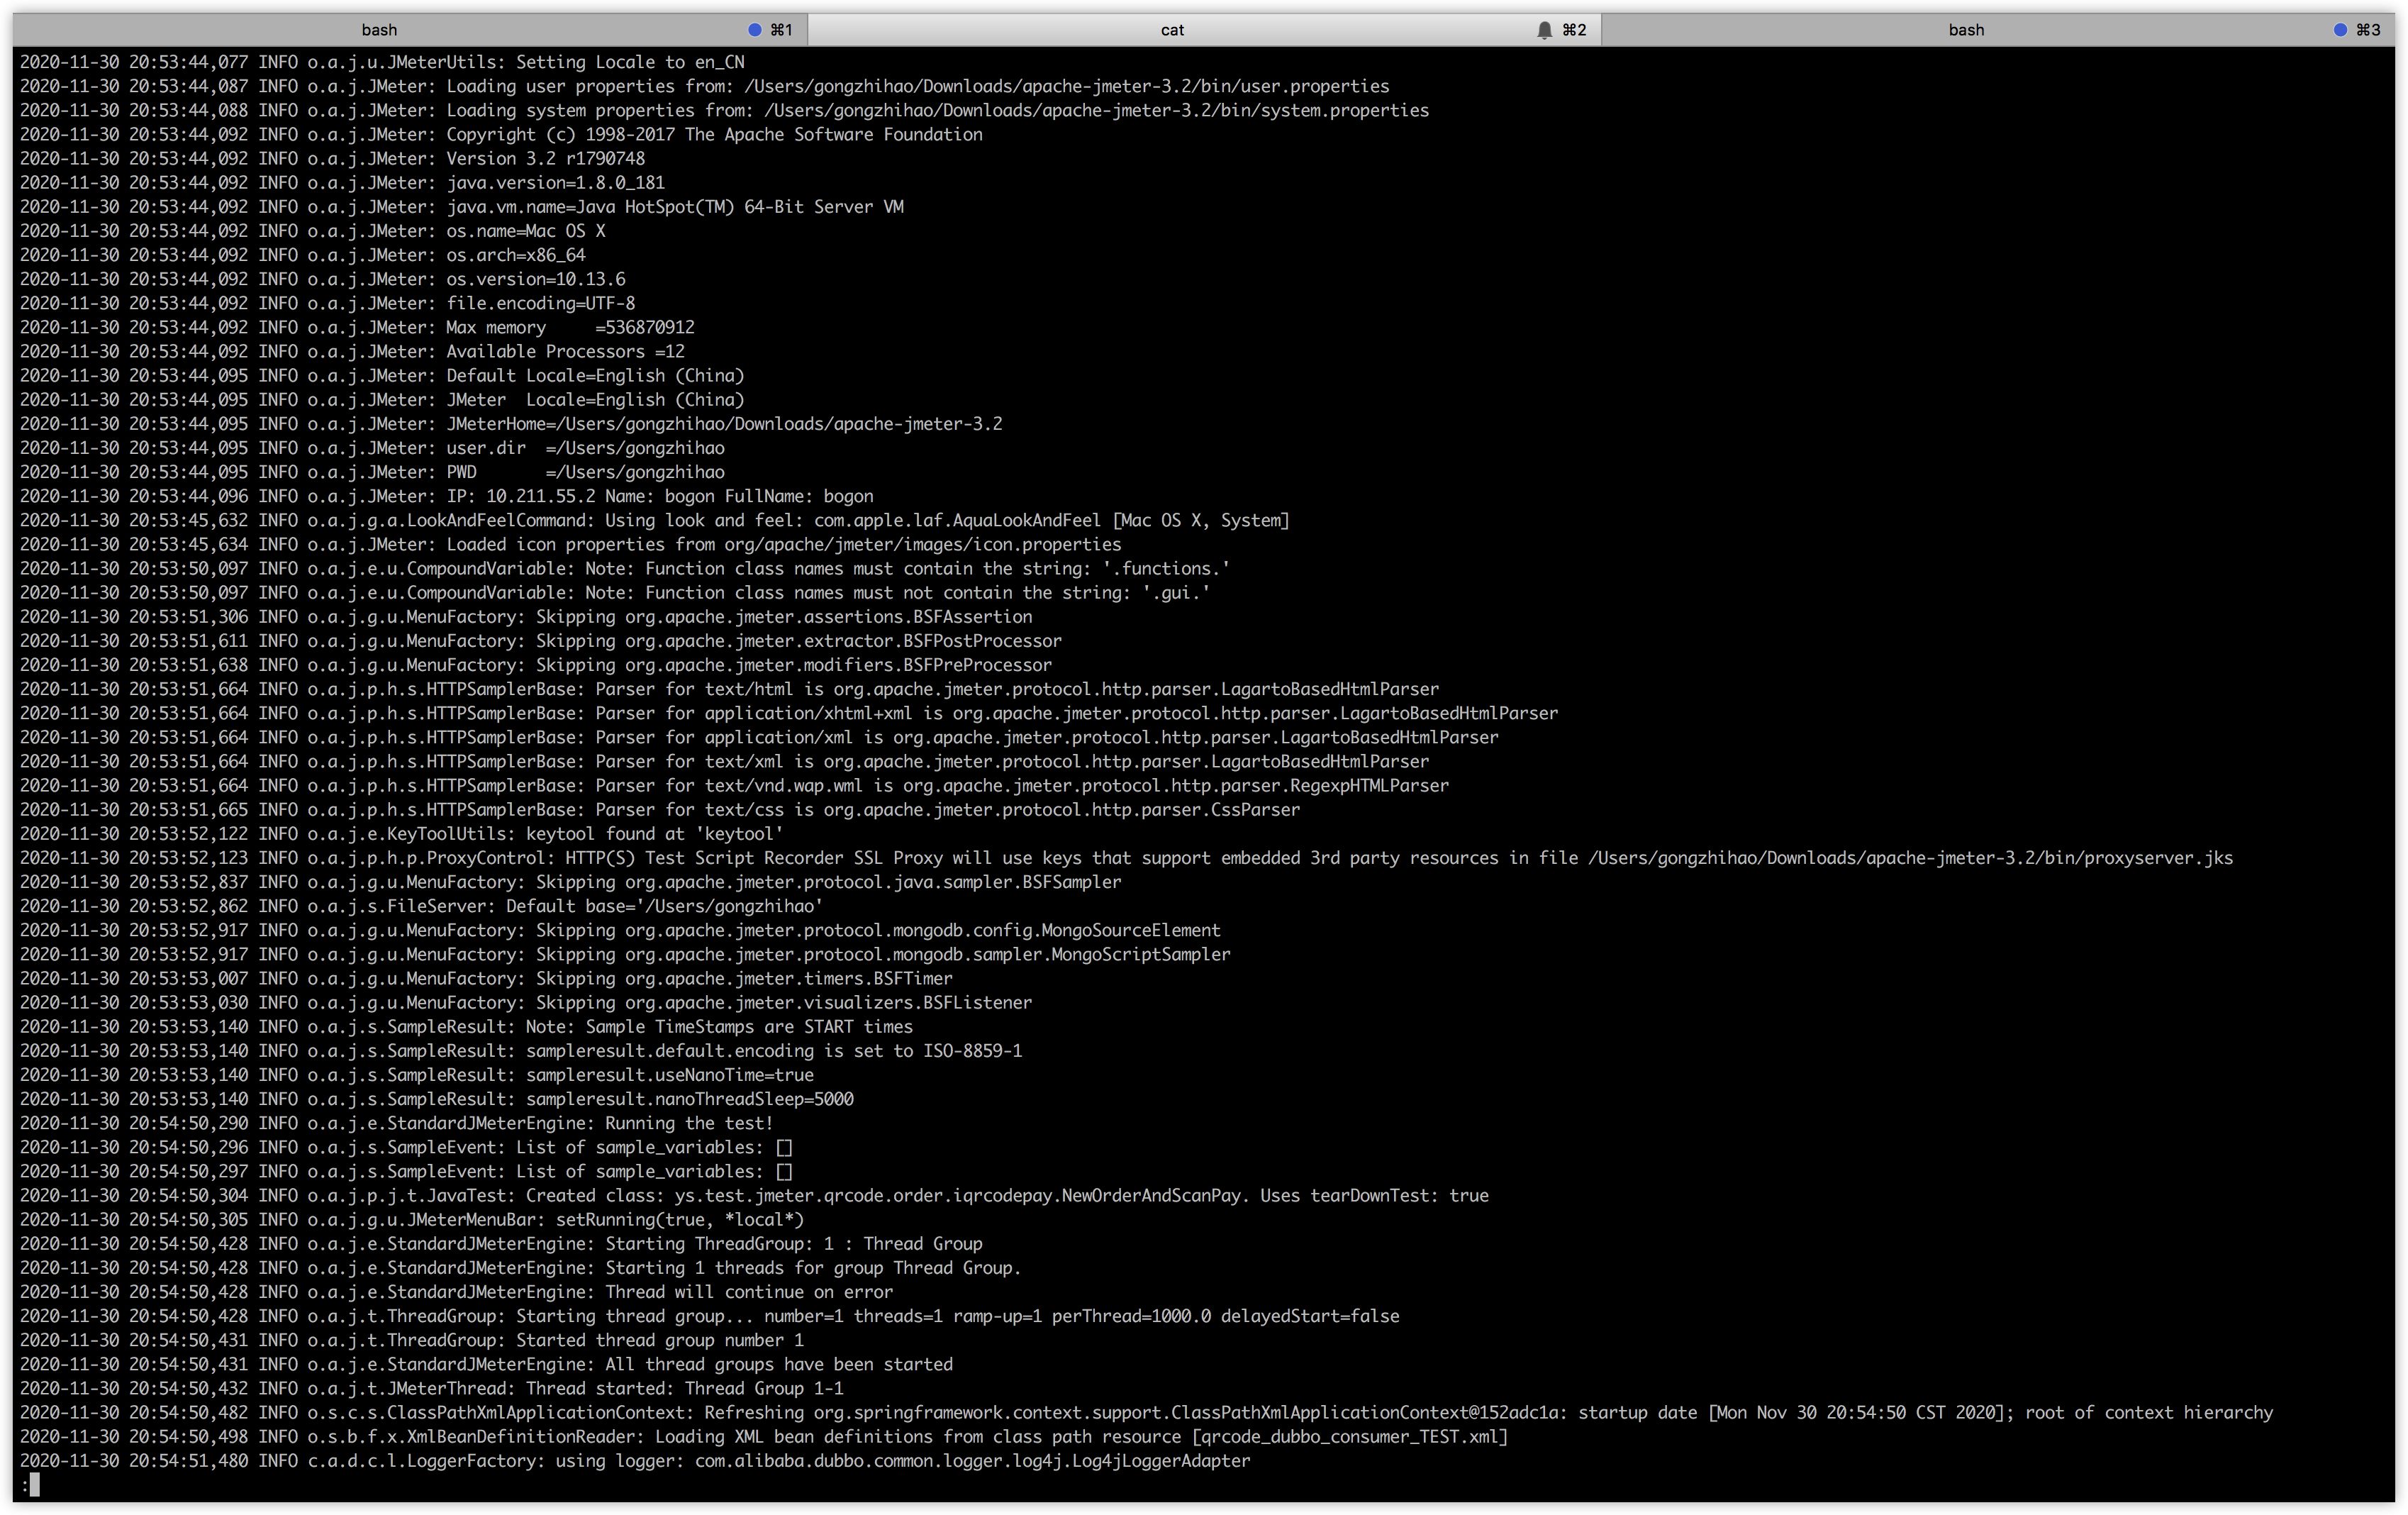Click 'Skipping ...assertions.BSFAssertion' line
This screenshot has width=2408, height=1515.
[526, 616]
